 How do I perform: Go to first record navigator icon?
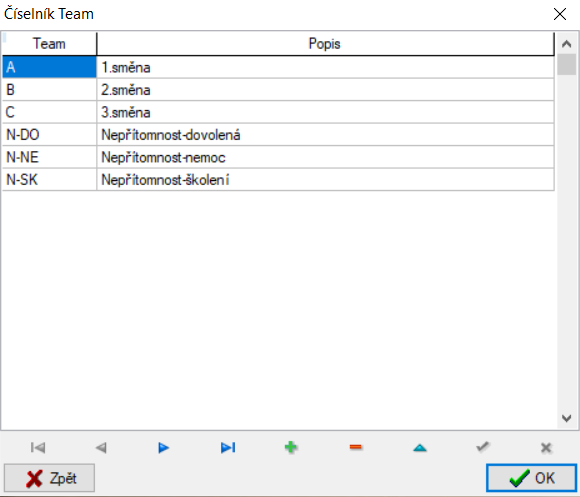point(38,447)
